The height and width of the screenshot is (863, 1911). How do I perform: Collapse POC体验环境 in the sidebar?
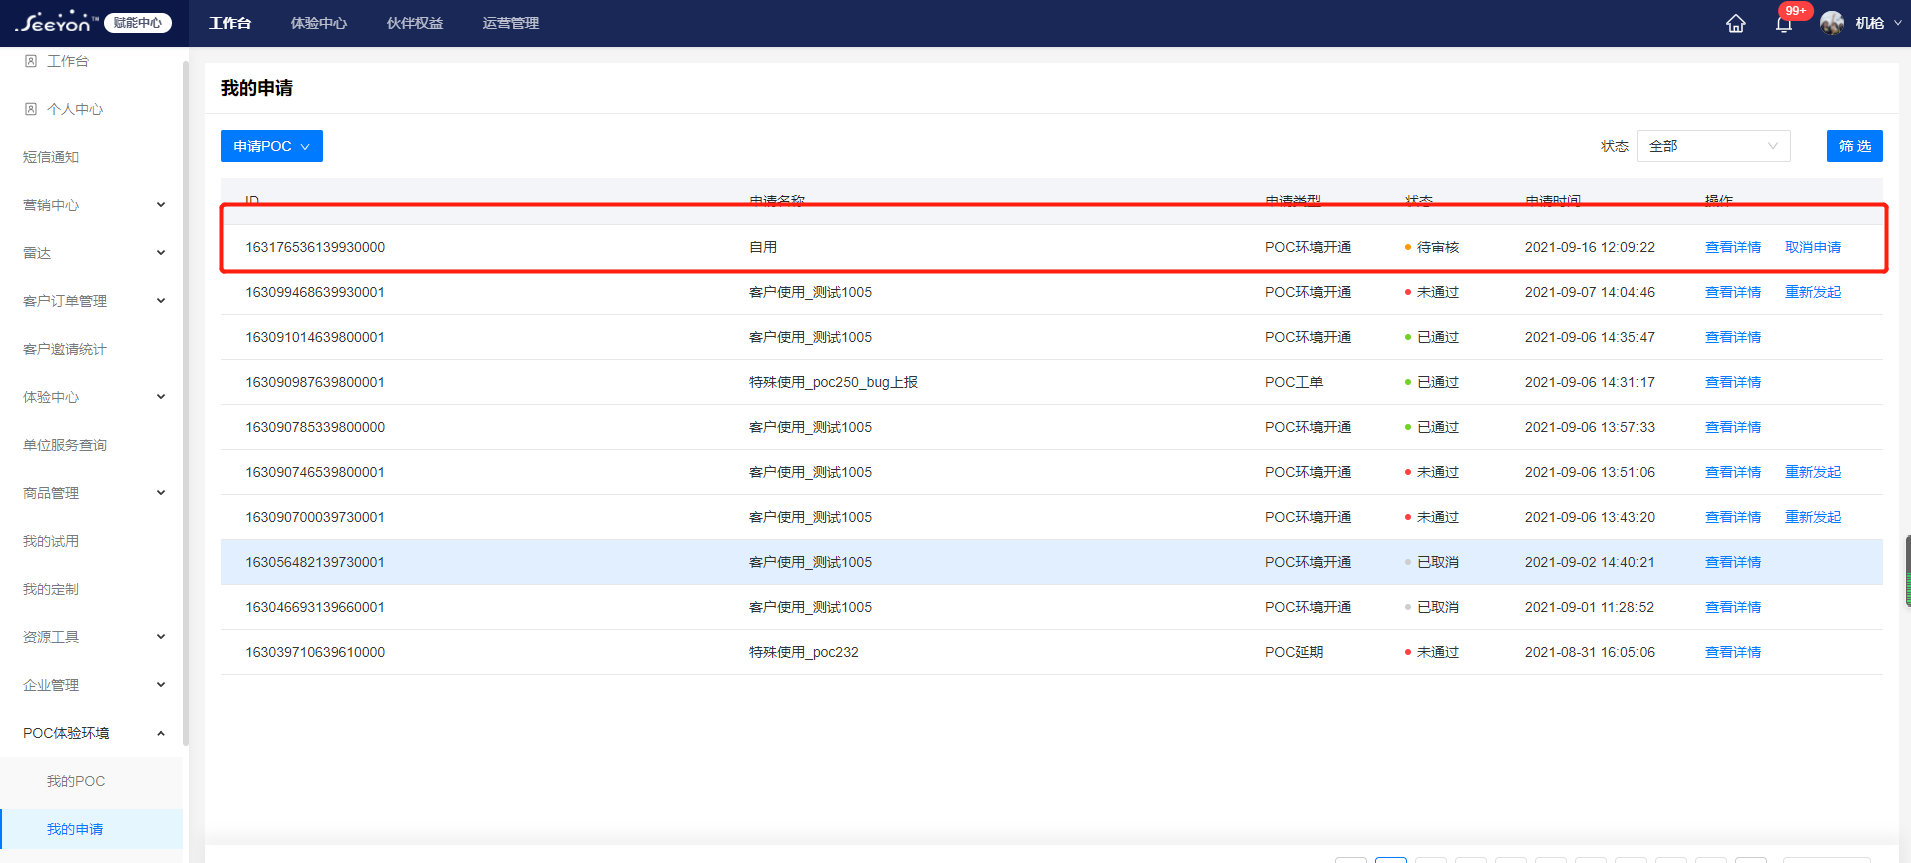pyautogui.click(x=161, y=733)
